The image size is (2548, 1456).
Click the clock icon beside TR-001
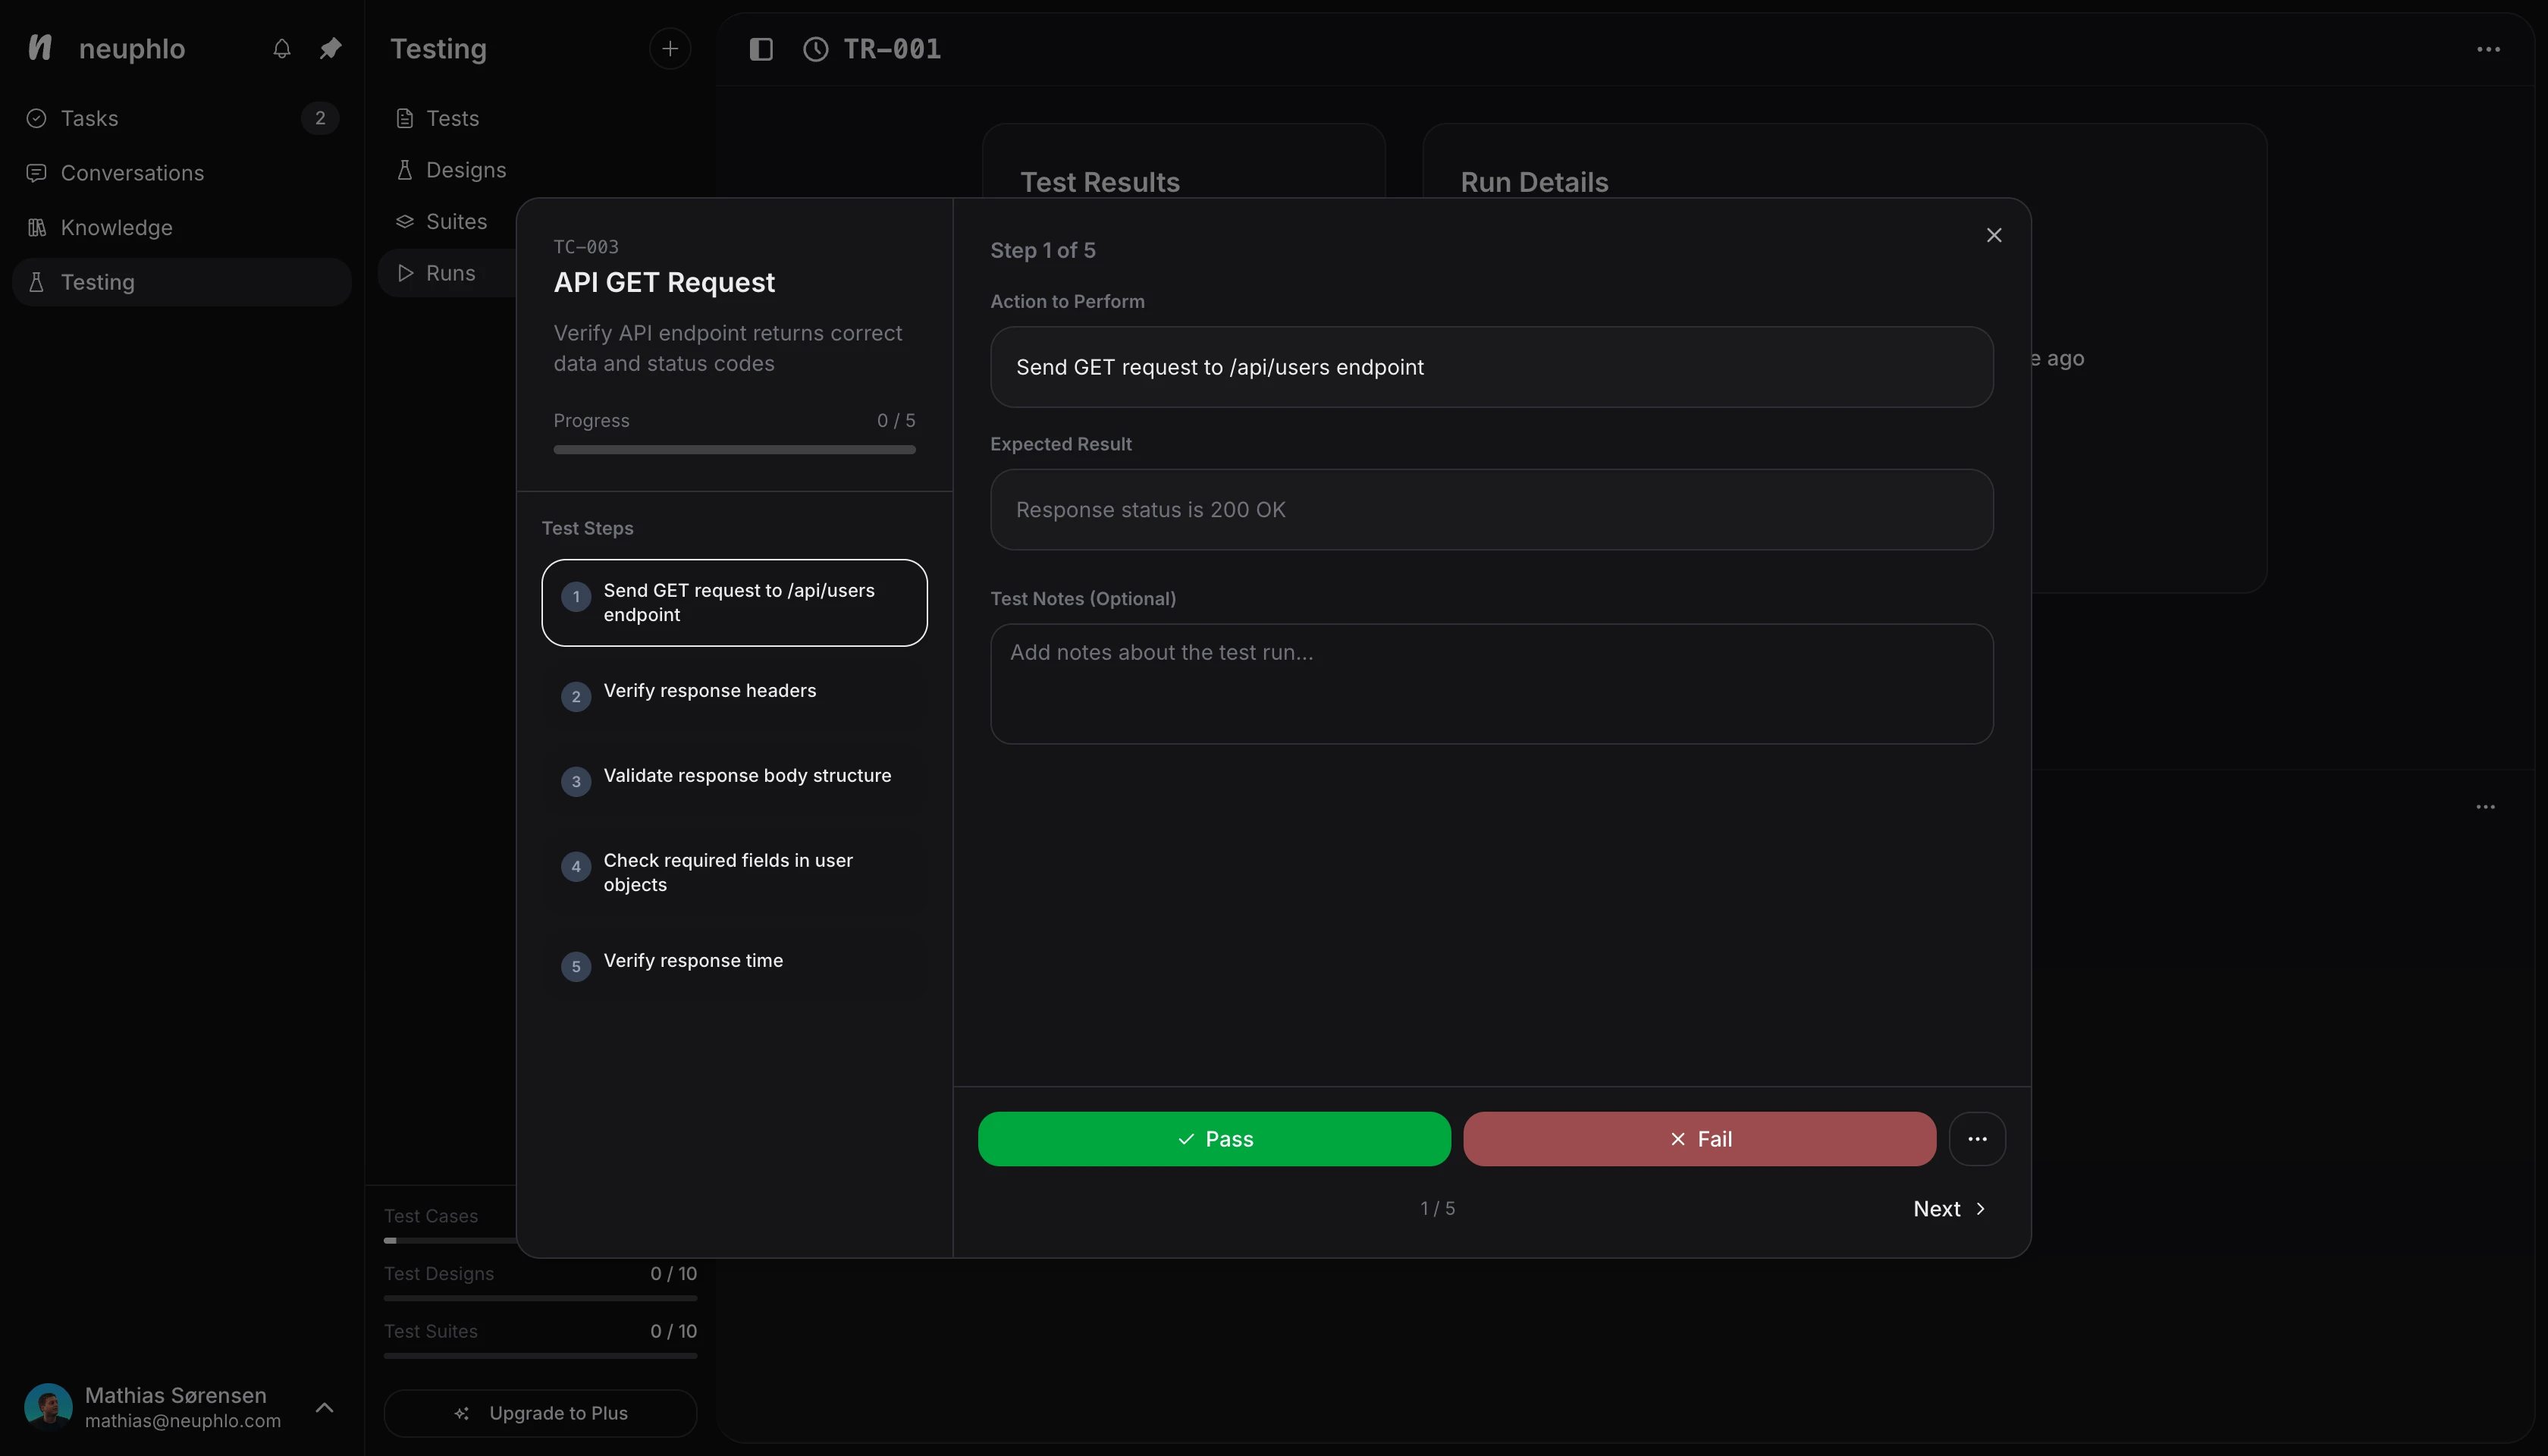click(815, 49)
